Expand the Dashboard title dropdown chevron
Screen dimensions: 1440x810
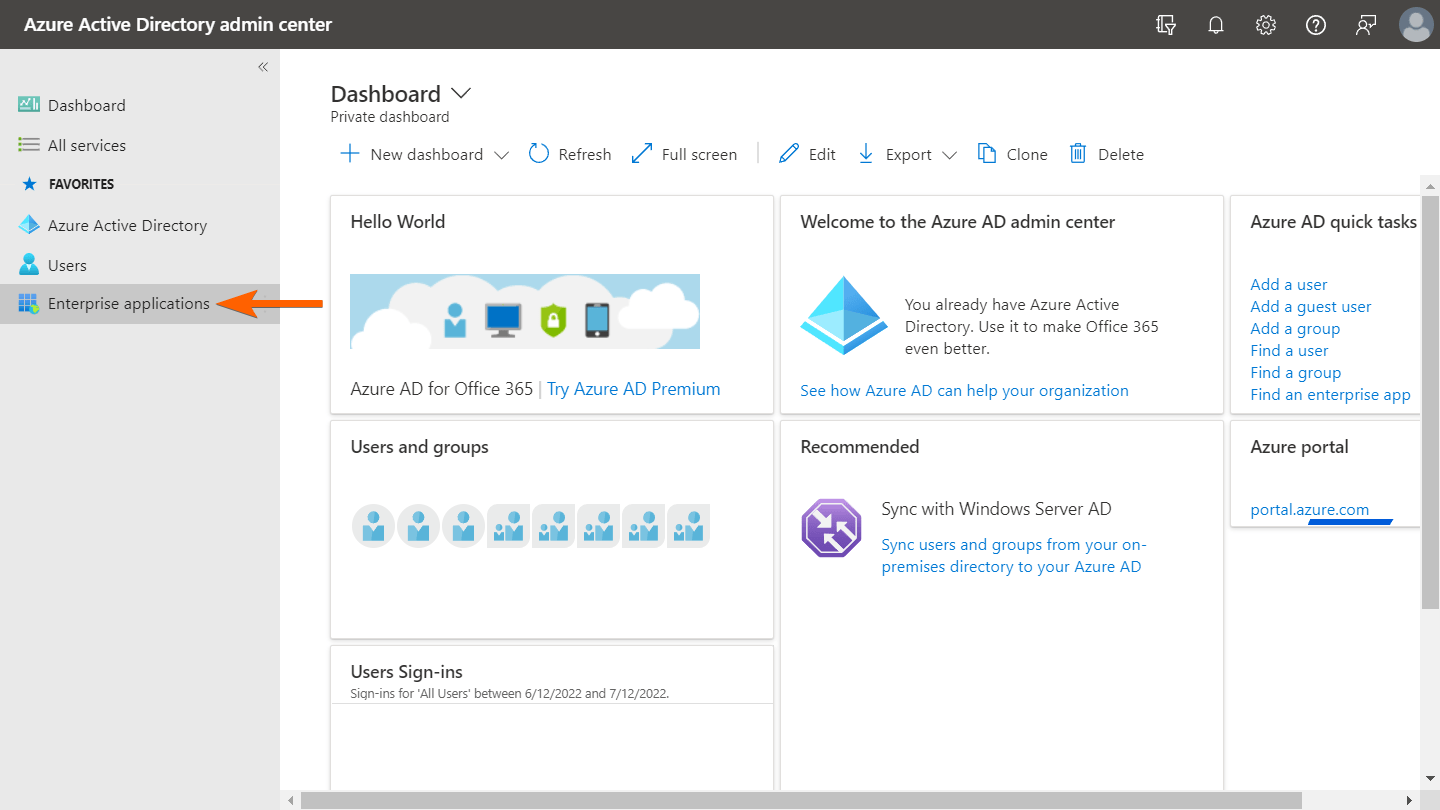pyautogui.click(x=461, y=93)
